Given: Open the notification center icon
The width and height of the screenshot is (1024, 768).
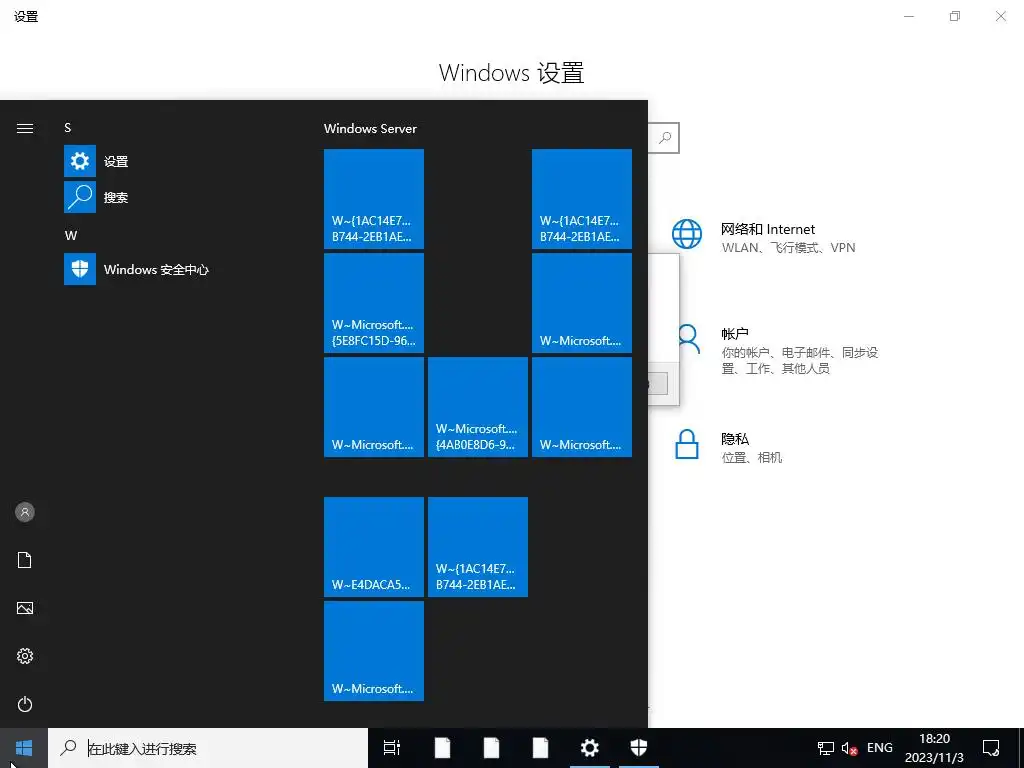Looking at the screenshot, I should point(991,748).
